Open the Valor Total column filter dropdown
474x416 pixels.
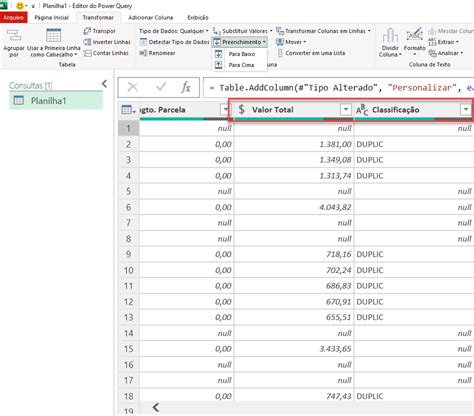click(x=346, y=109)
